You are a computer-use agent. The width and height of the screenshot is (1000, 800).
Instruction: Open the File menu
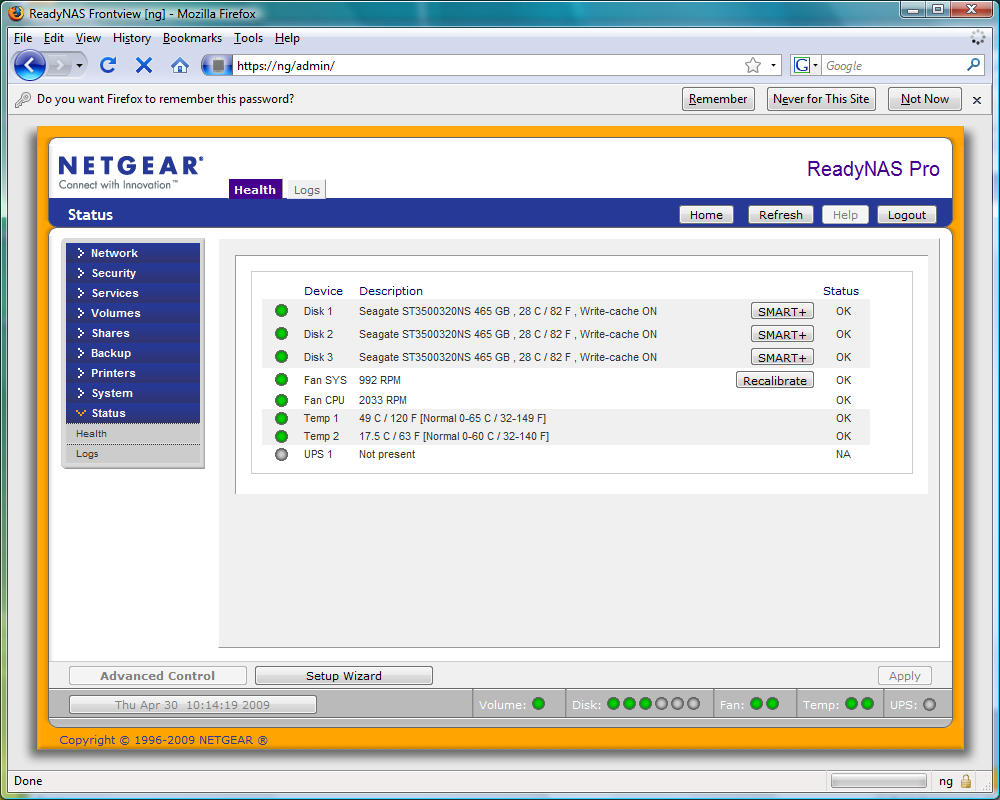point(23,38)
